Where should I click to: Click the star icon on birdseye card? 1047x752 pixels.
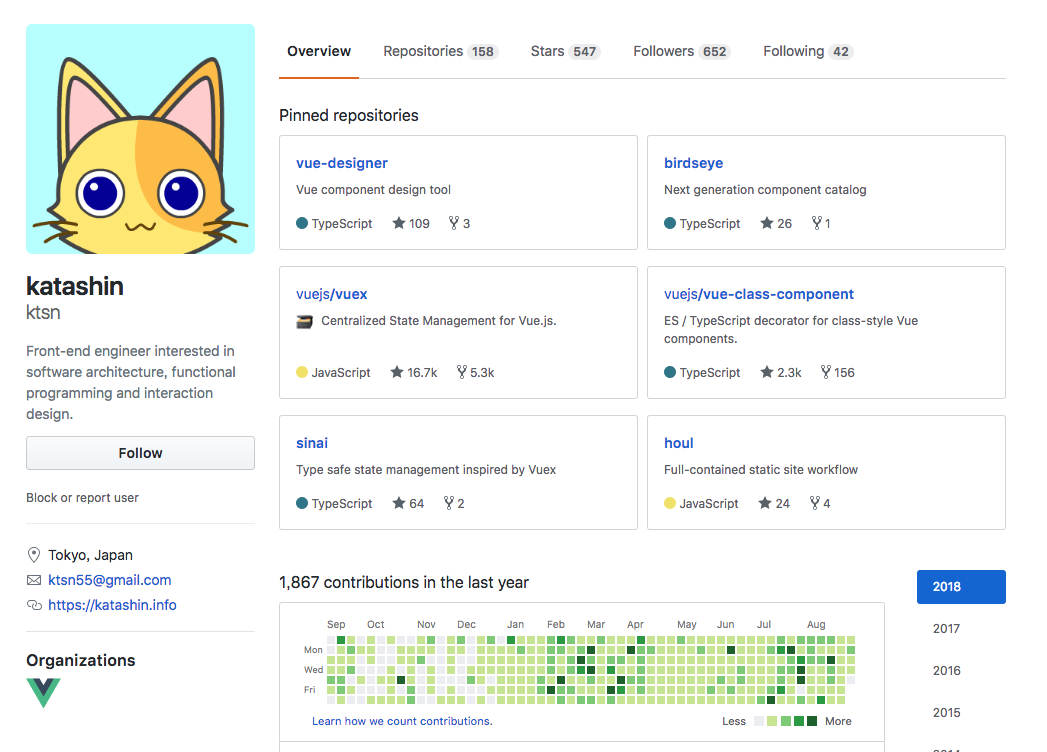pos(767,223)
